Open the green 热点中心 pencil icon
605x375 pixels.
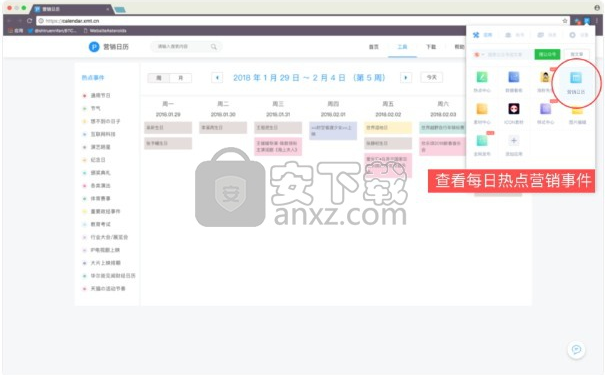point(482,77)
